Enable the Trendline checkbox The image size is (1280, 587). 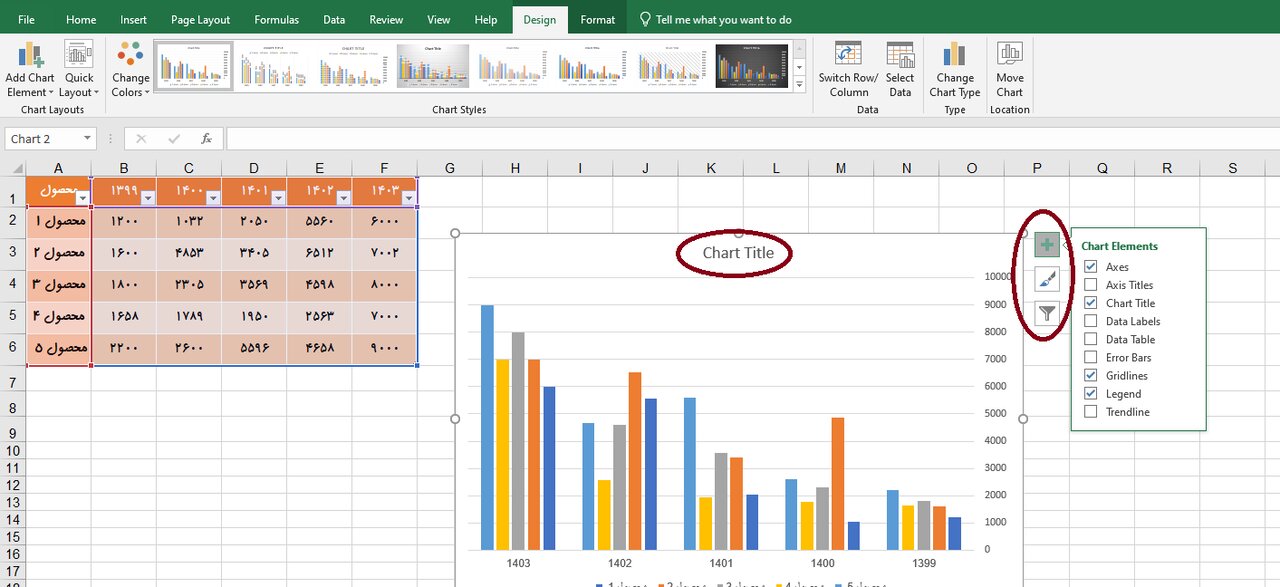tap(1091, 412)
